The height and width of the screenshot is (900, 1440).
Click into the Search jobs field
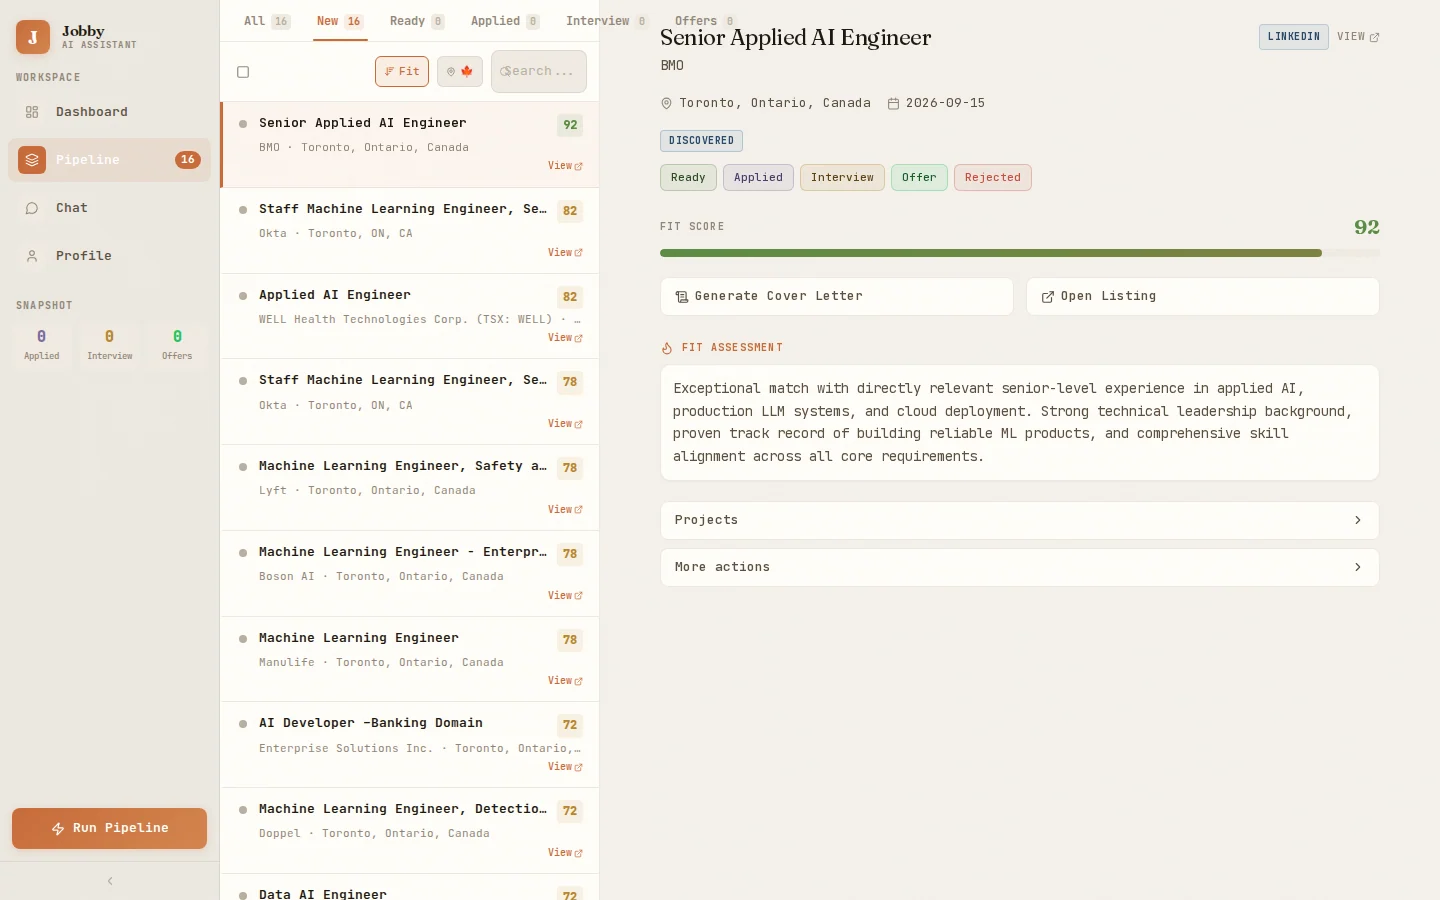(539, 72)
